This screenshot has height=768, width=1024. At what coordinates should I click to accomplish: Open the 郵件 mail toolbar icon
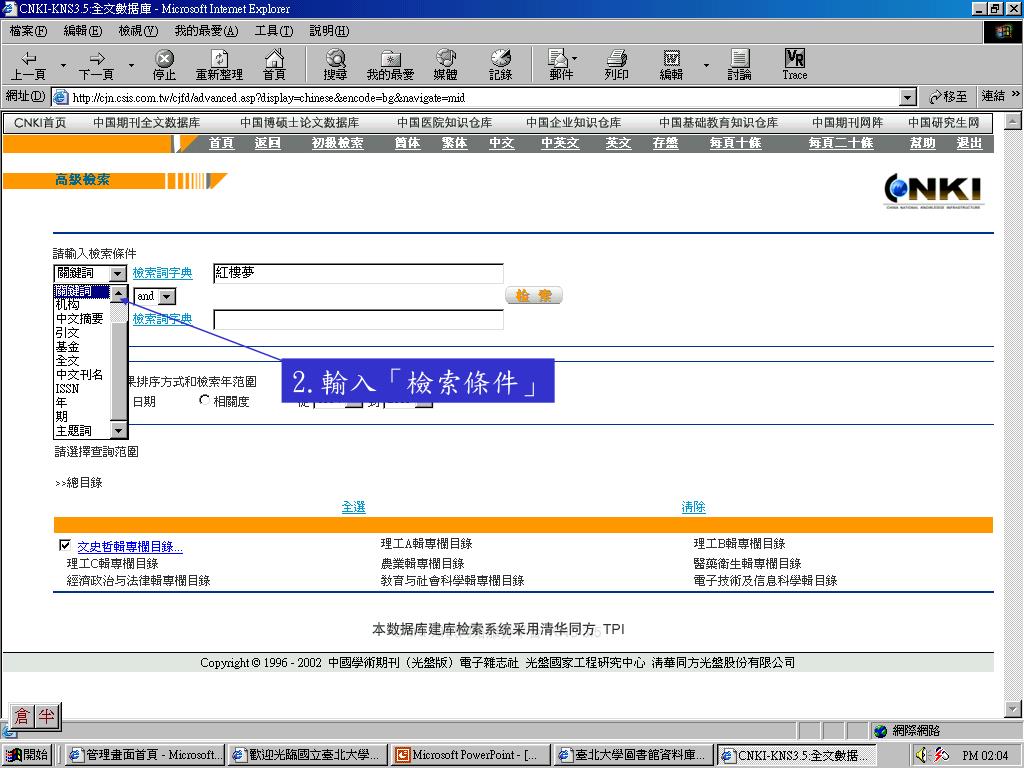coord(560,65)
